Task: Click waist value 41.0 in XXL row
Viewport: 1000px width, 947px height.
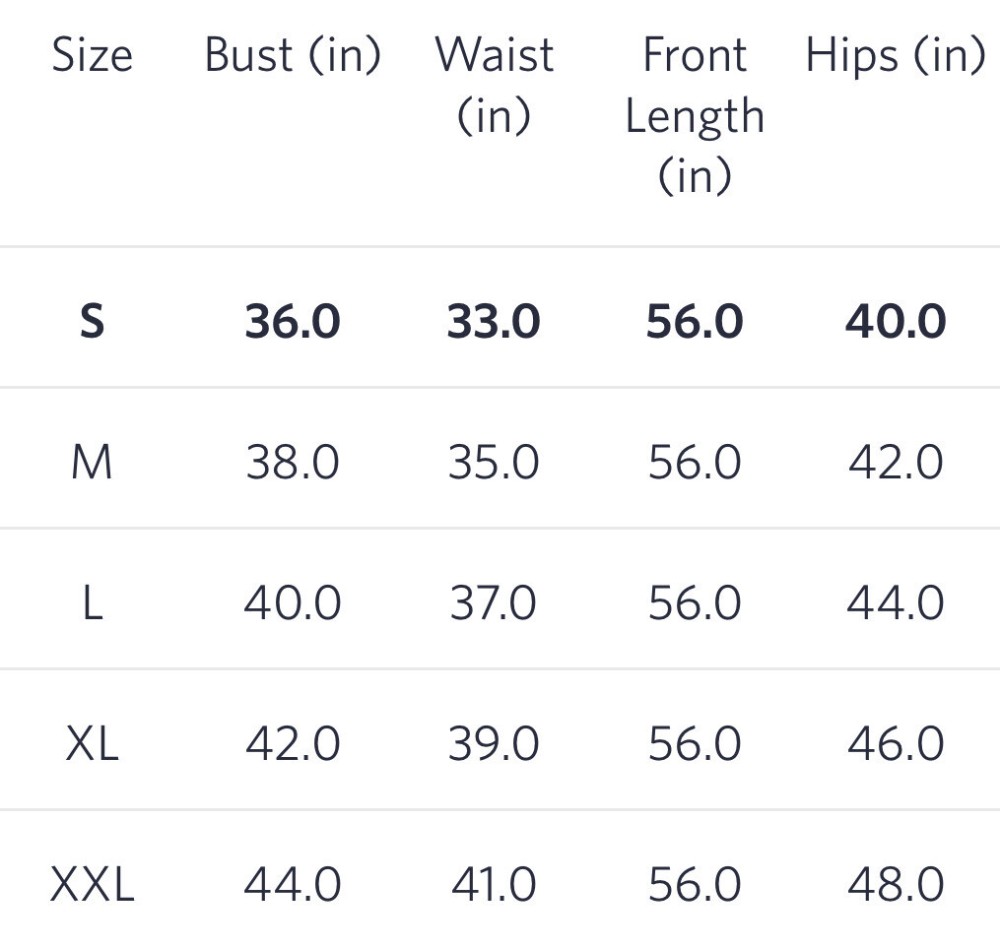Action: pyautogui.click(x=493, y=885)
